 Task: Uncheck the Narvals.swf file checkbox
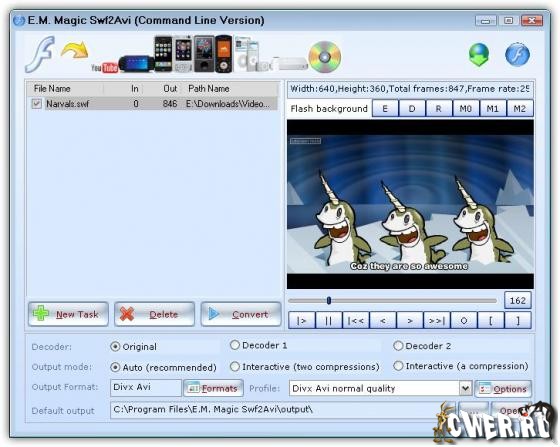click(36, 104)
